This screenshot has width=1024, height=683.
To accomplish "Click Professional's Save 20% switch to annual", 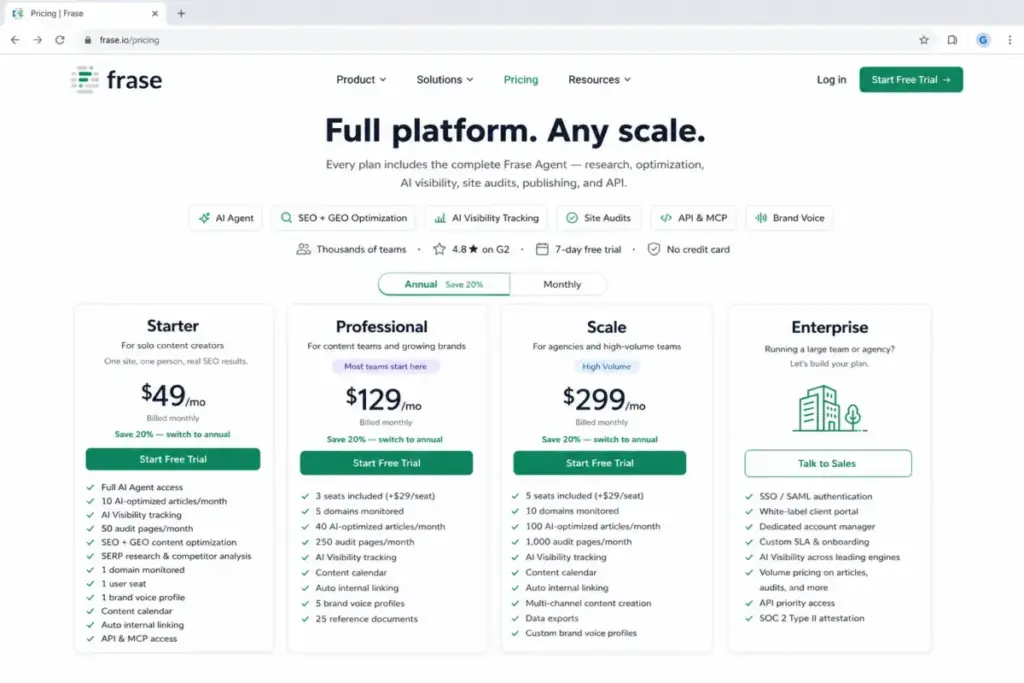I will [x=385, y=439].
